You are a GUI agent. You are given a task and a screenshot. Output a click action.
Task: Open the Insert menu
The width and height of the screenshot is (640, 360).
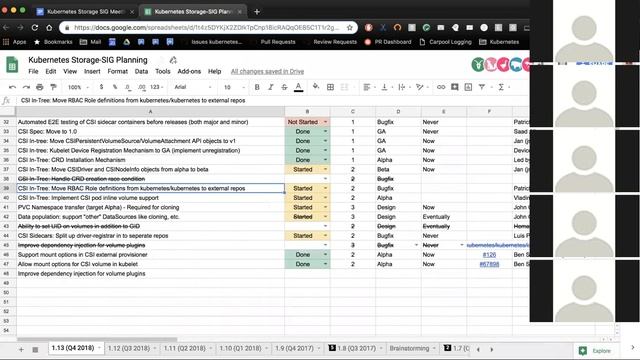point(92,71)
